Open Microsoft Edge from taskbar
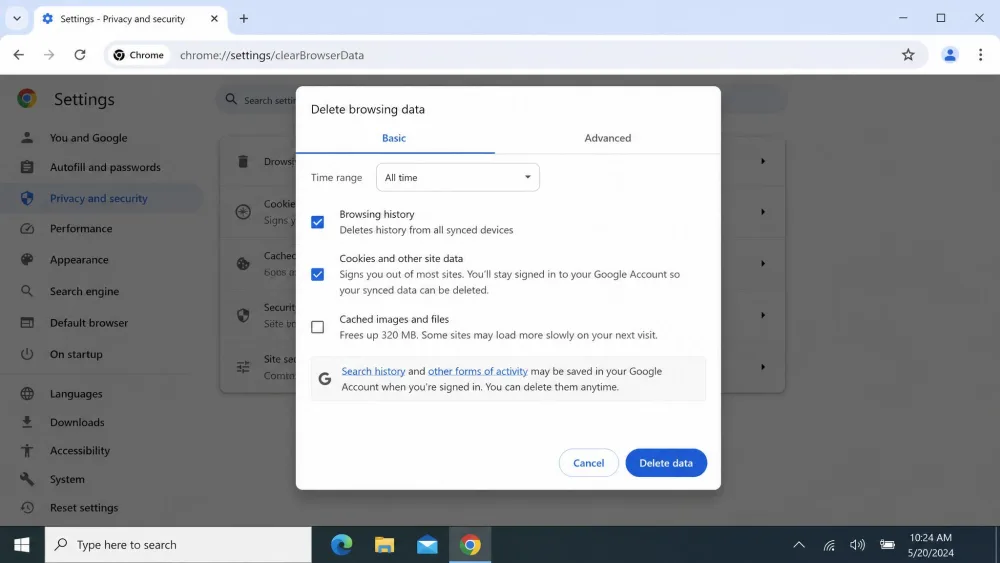This screenshot has height=563, width=1000. click(341, 545)
